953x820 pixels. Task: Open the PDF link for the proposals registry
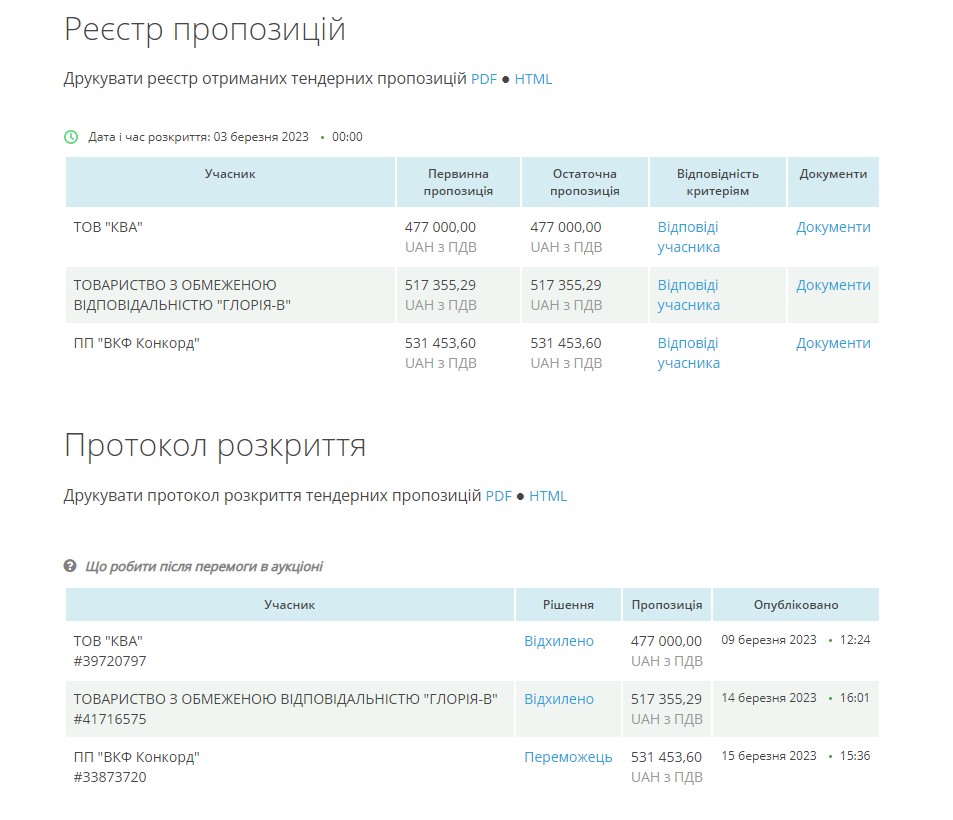pyautogui.click(x=484, y=79)
